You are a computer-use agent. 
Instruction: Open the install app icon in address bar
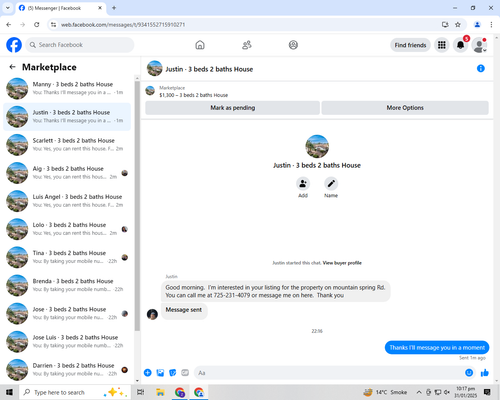pyautogui.click(x=445, y=24)
